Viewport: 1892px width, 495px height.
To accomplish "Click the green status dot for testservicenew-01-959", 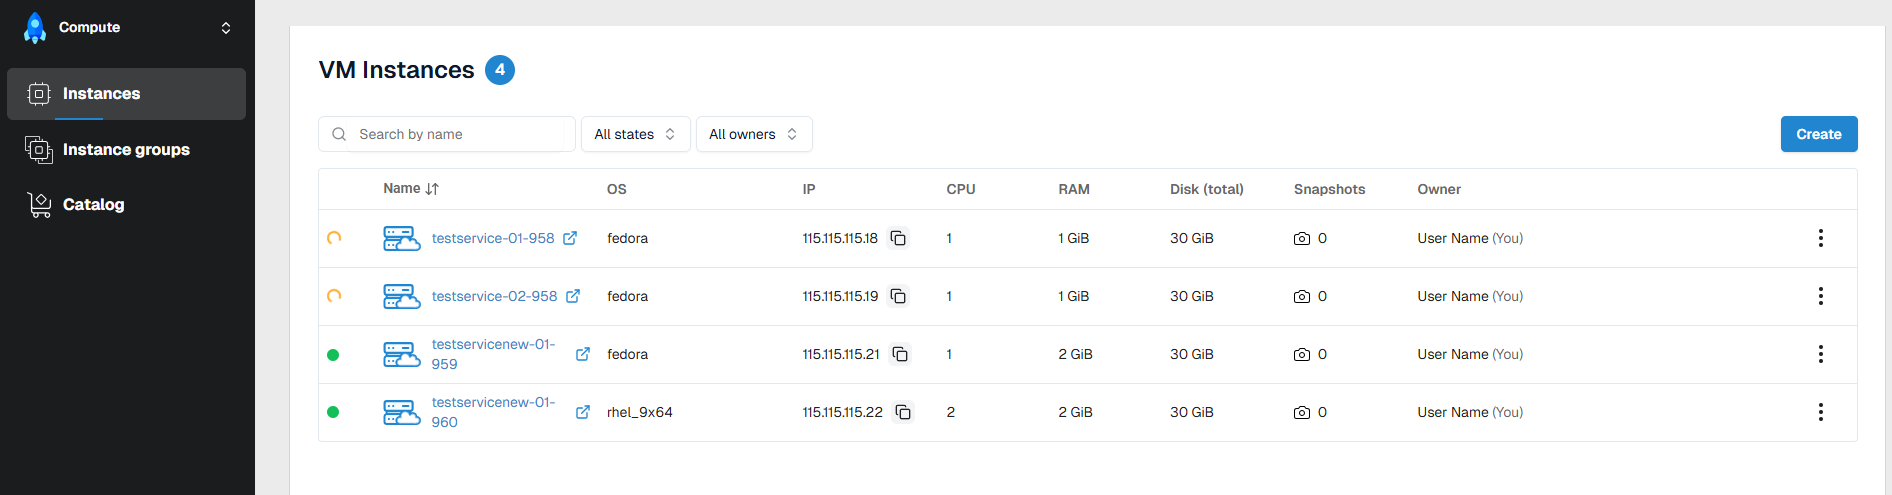I will coord(333,355).
